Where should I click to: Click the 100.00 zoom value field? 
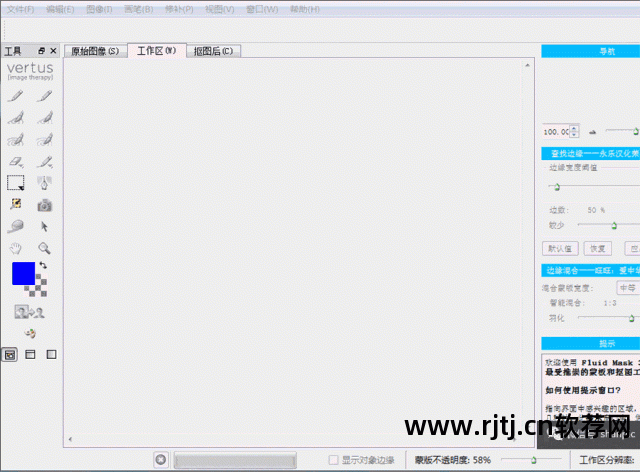556,131
